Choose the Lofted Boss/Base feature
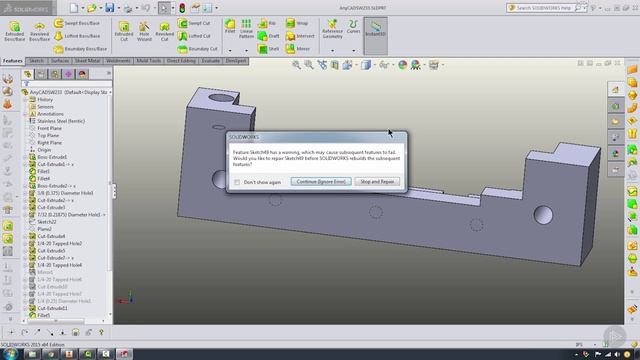640x360 pixels. pos(77,36)
